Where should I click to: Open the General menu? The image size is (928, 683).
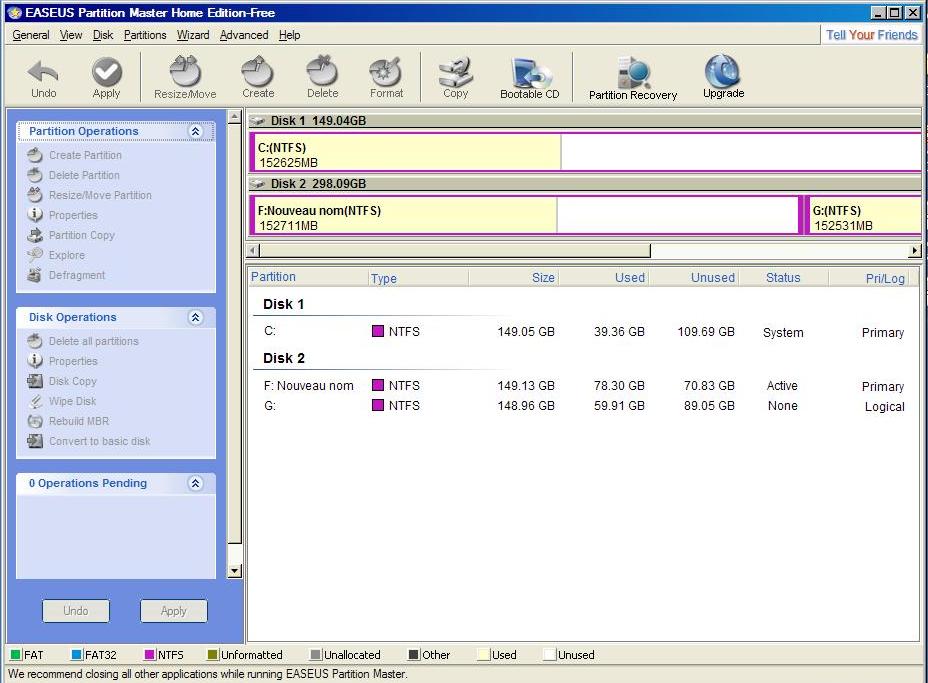pyautogui.click(x=31, y=35)
